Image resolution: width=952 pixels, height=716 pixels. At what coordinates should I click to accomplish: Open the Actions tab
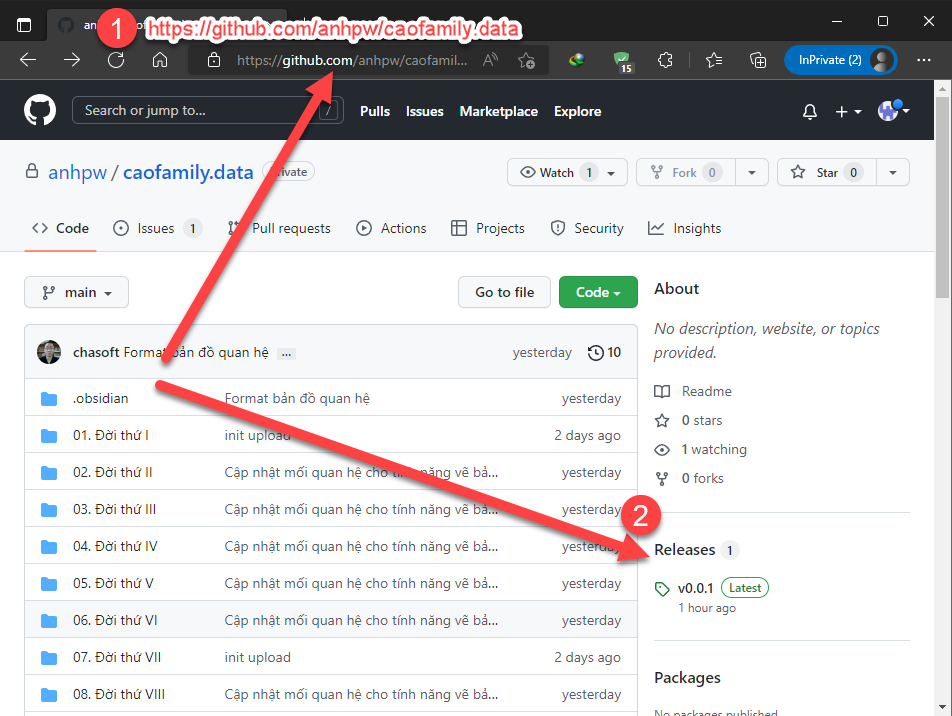(x=391, y=228)
